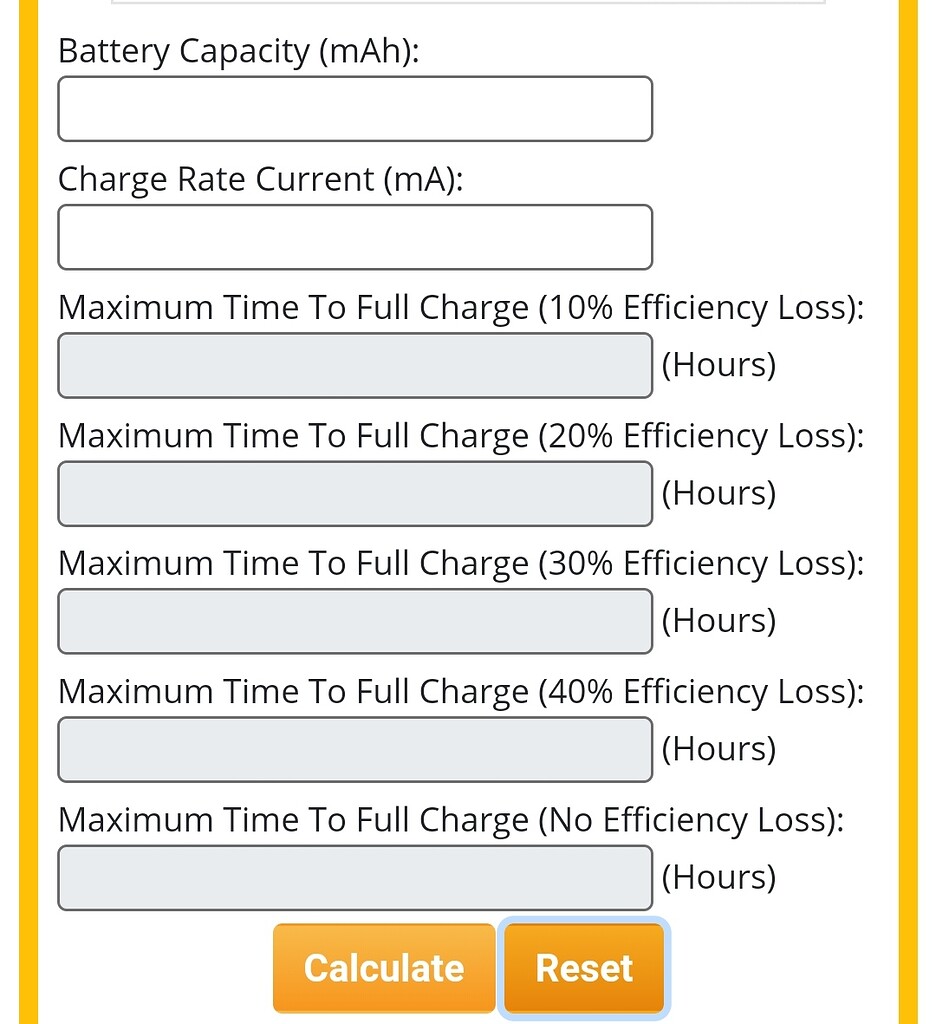Image resolution: width=936 pixels, height=1024 pixels.
Task: Click the Hours label next to 20% result
Action: tap(717, 492)
